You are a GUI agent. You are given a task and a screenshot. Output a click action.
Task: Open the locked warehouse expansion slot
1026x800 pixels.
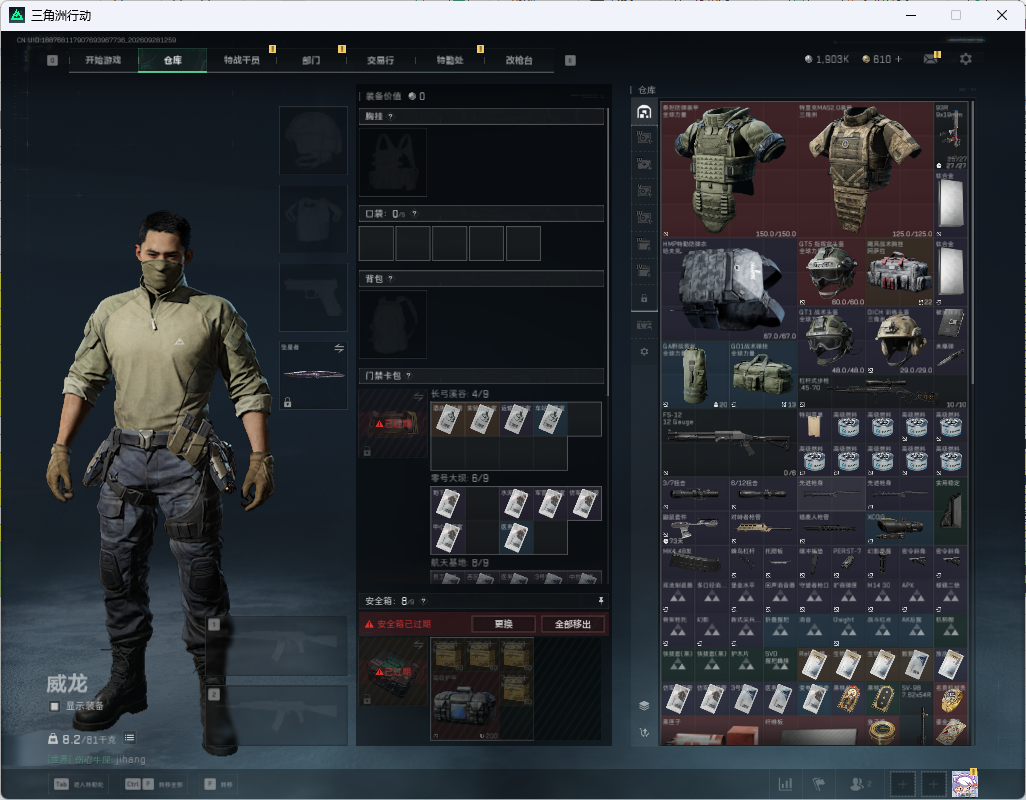point(644,298)
